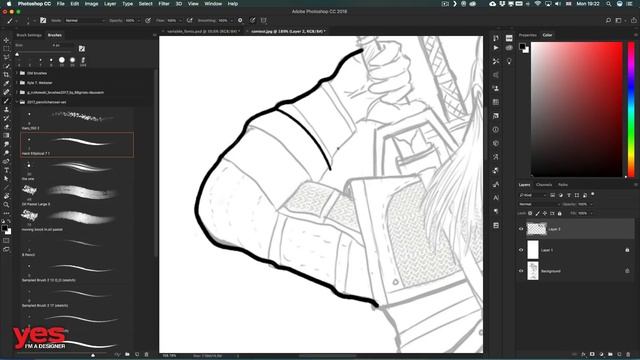Click the Background layer thumbnail
This screenshot has width=640, height=360.
(533, 271)
